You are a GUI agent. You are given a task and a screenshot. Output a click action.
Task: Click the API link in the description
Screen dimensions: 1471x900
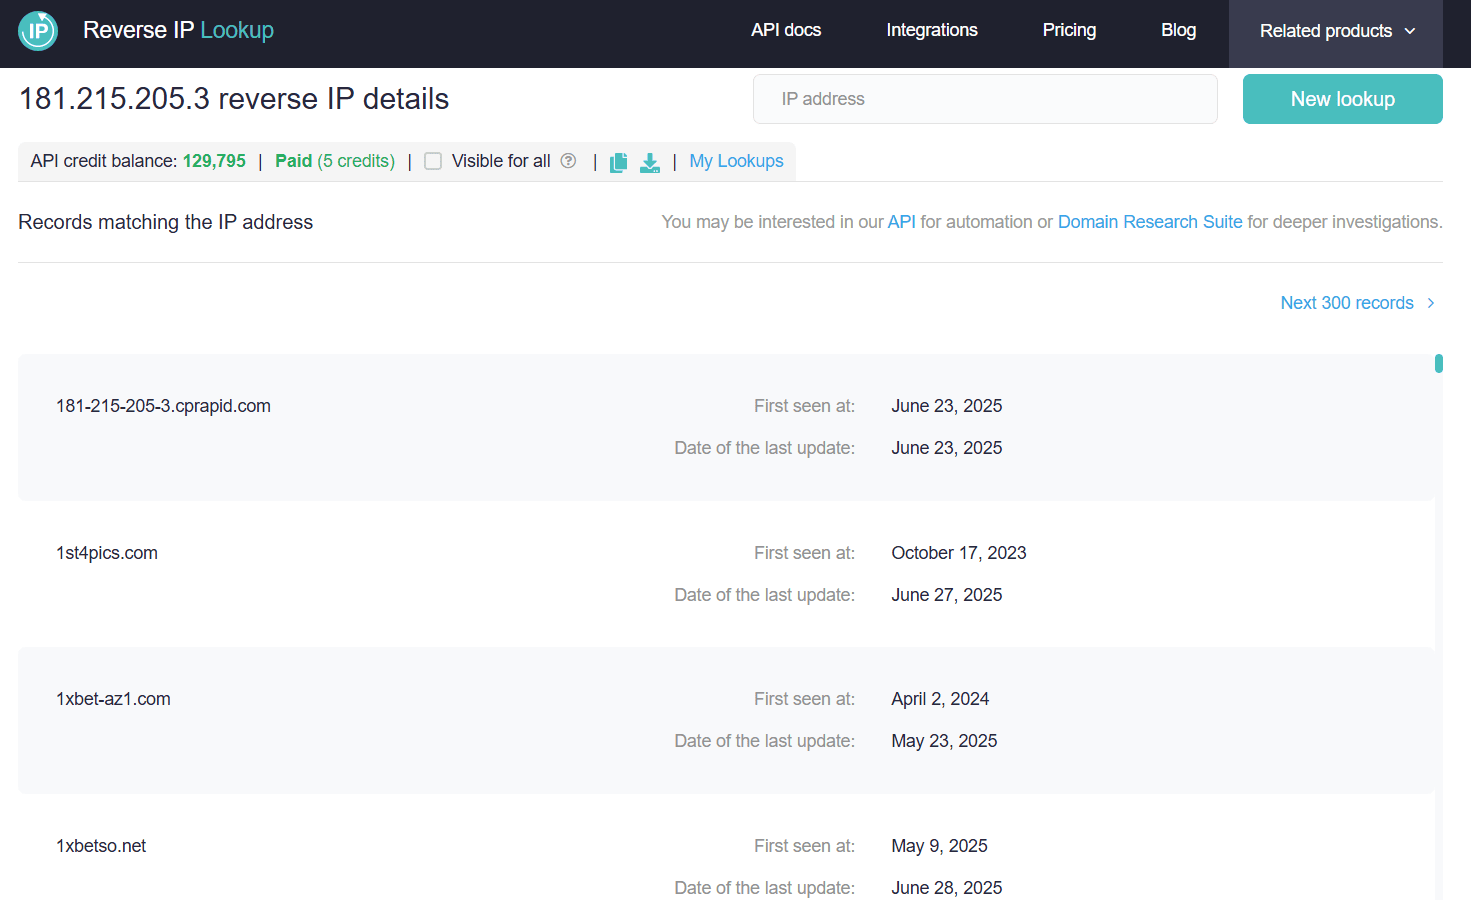pos(901,222)
